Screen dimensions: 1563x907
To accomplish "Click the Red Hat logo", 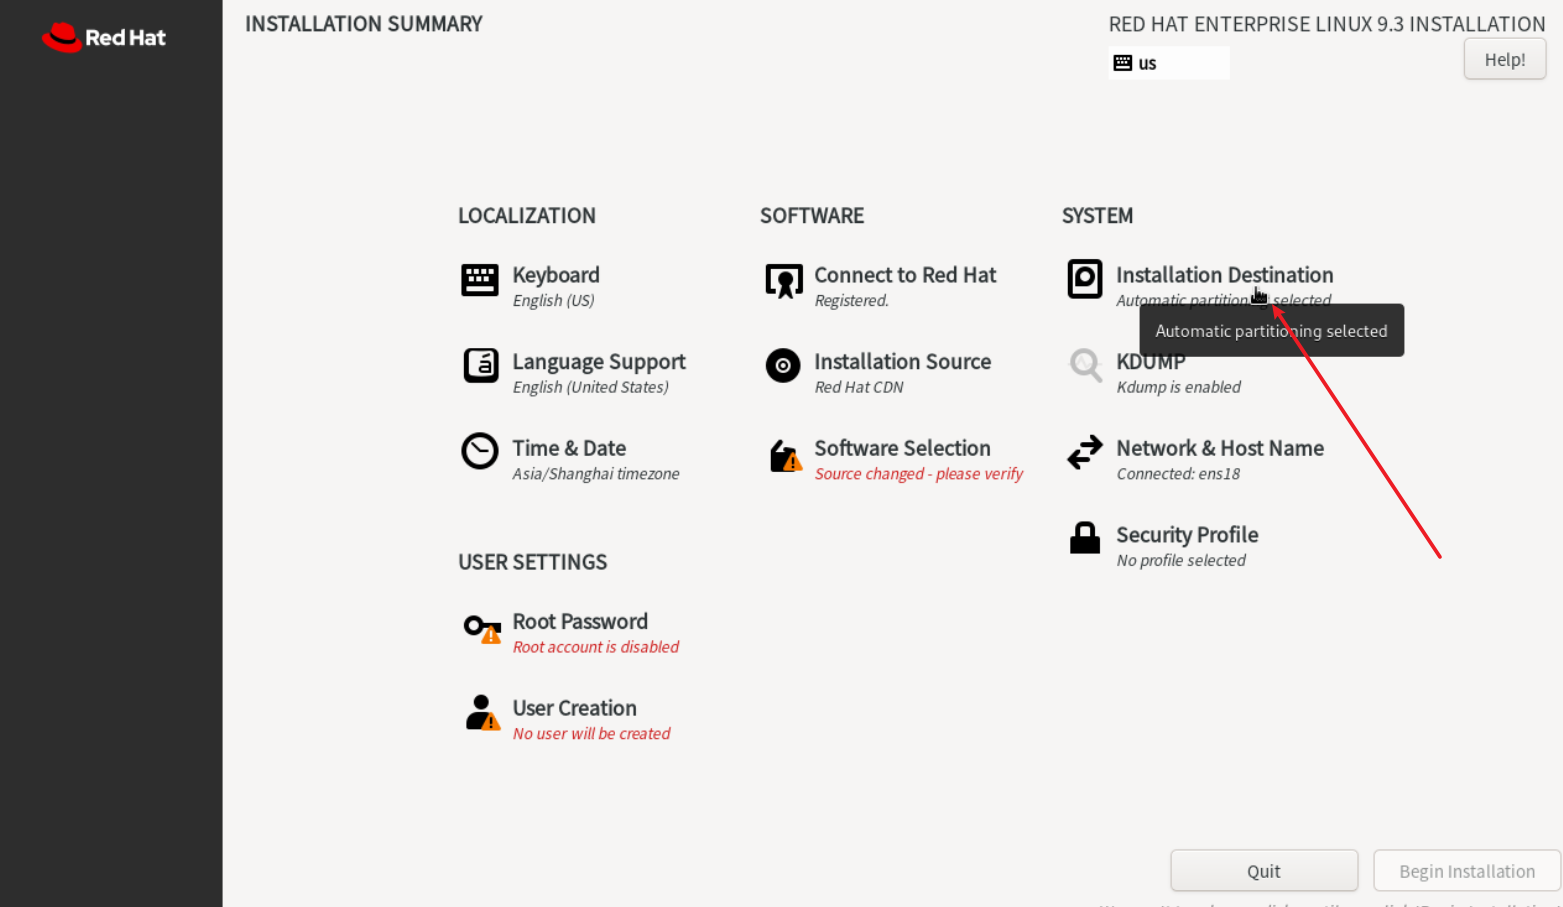I will [104, 38].
